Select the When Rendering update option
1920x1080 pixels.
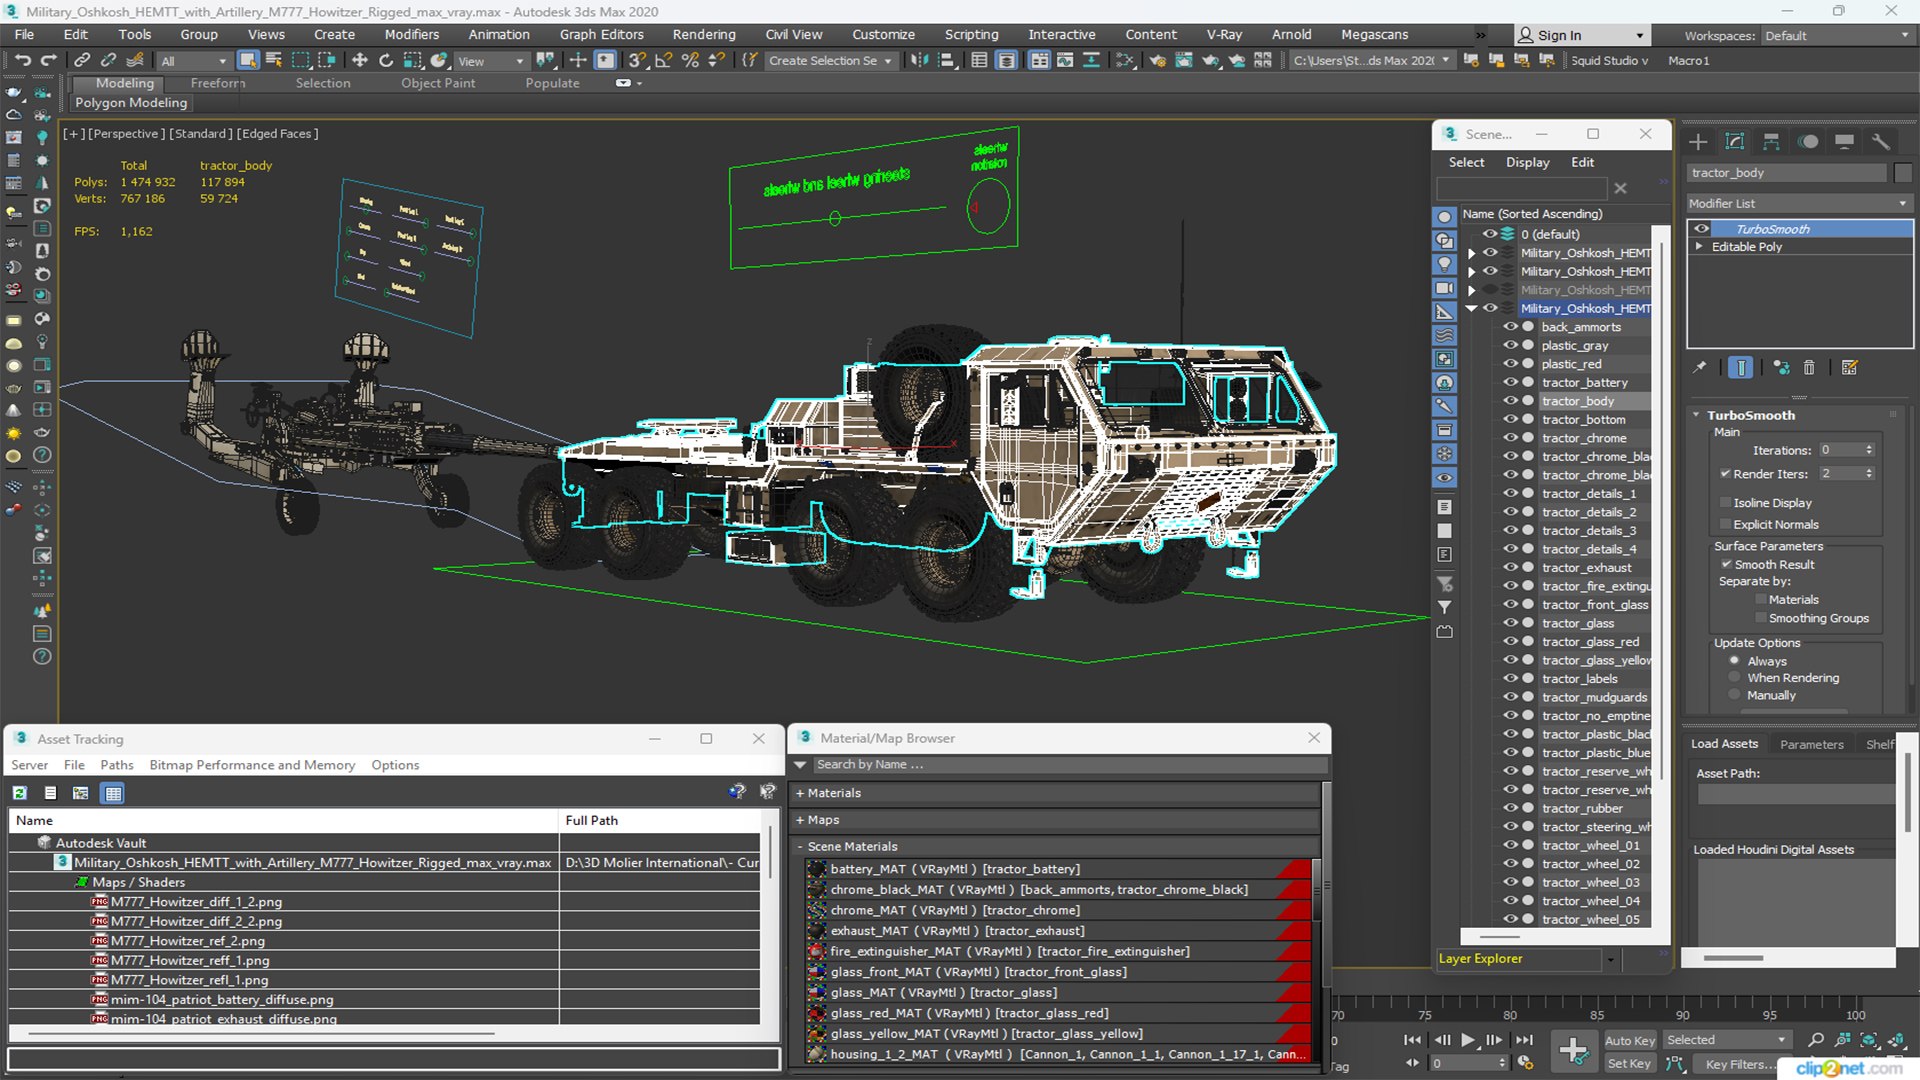pos(1735,678)
